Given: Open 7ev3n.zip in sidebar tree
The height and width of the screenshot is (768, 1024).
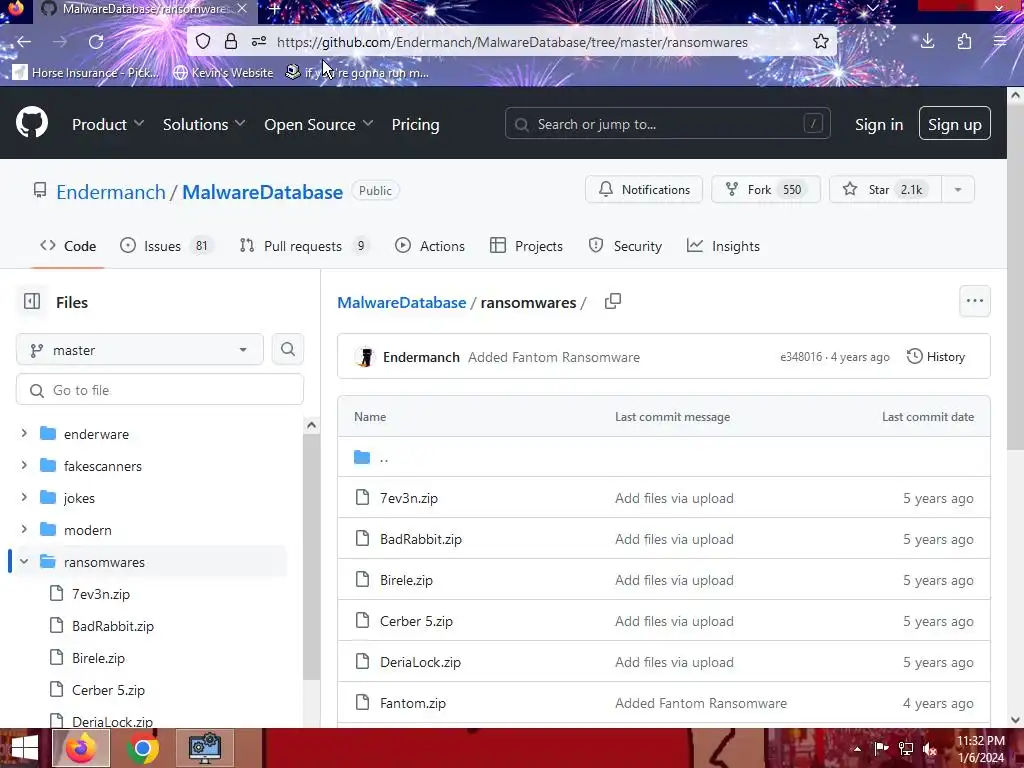Looking at the screenshot, I should pos(101,594).
